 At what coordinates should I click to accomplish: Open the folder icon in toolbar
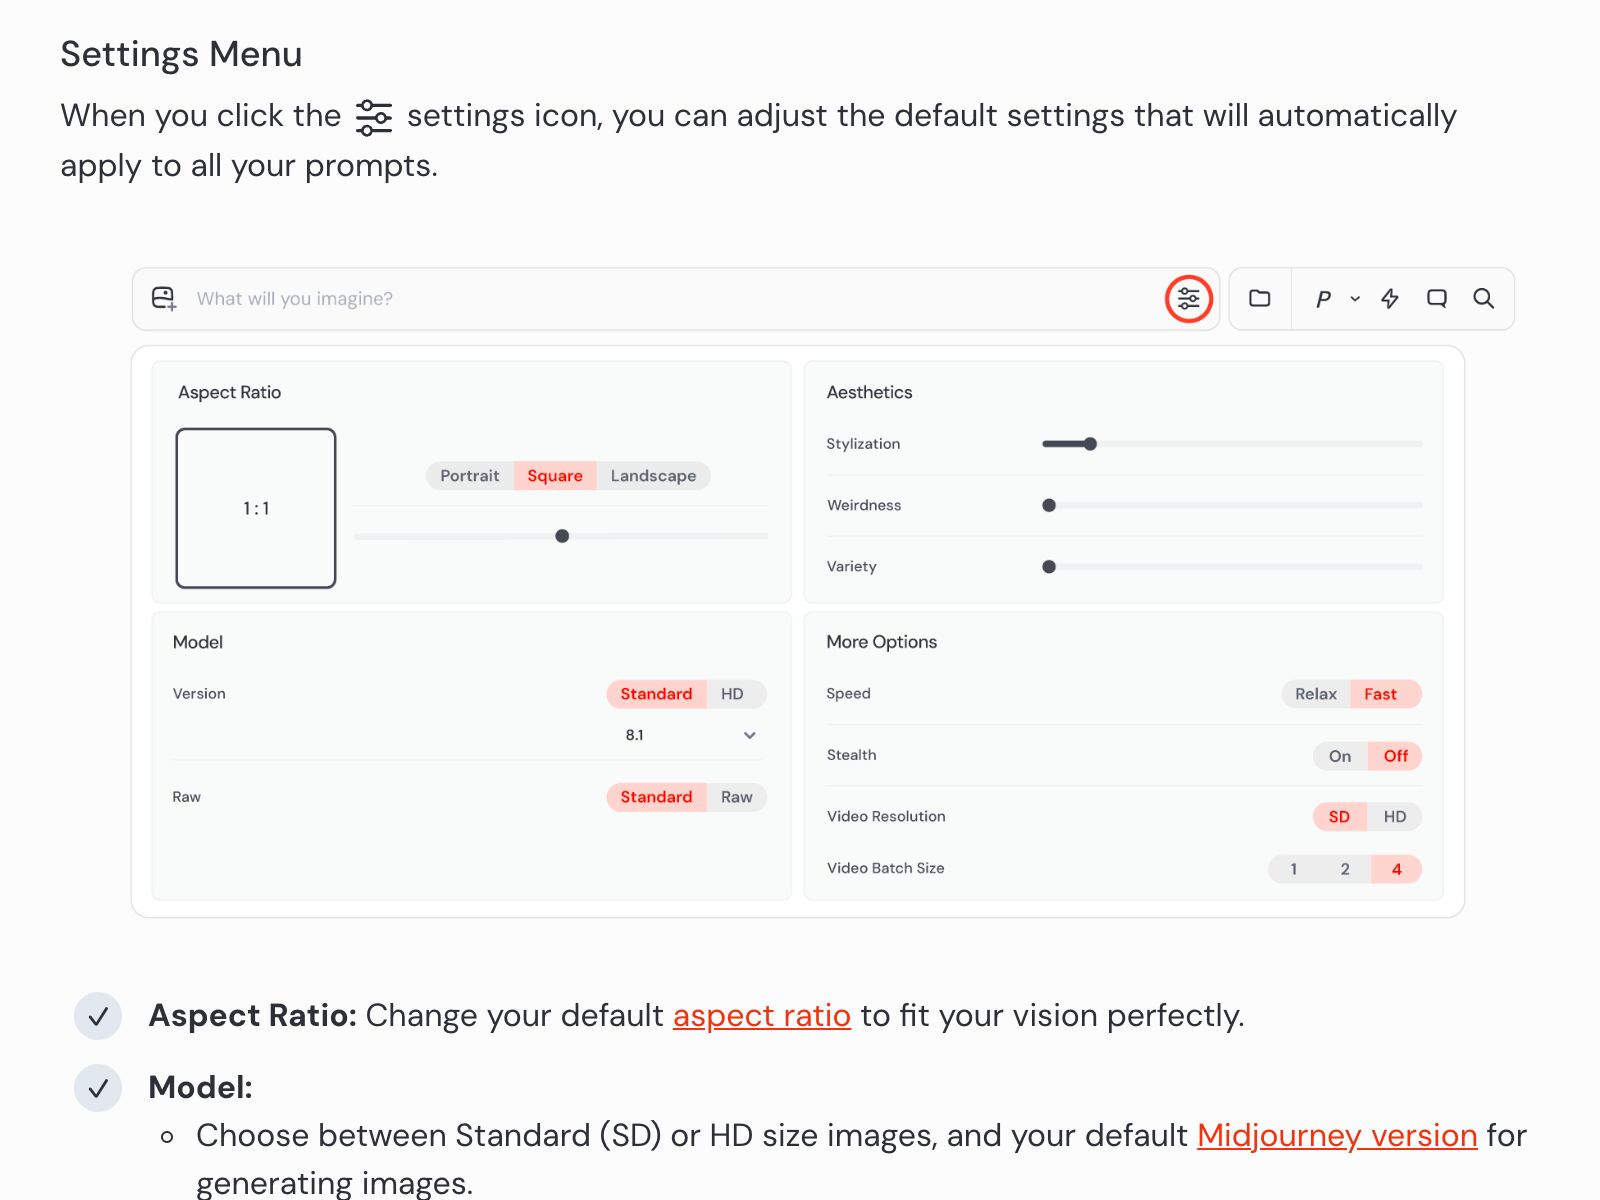(x=1260, y=298)
